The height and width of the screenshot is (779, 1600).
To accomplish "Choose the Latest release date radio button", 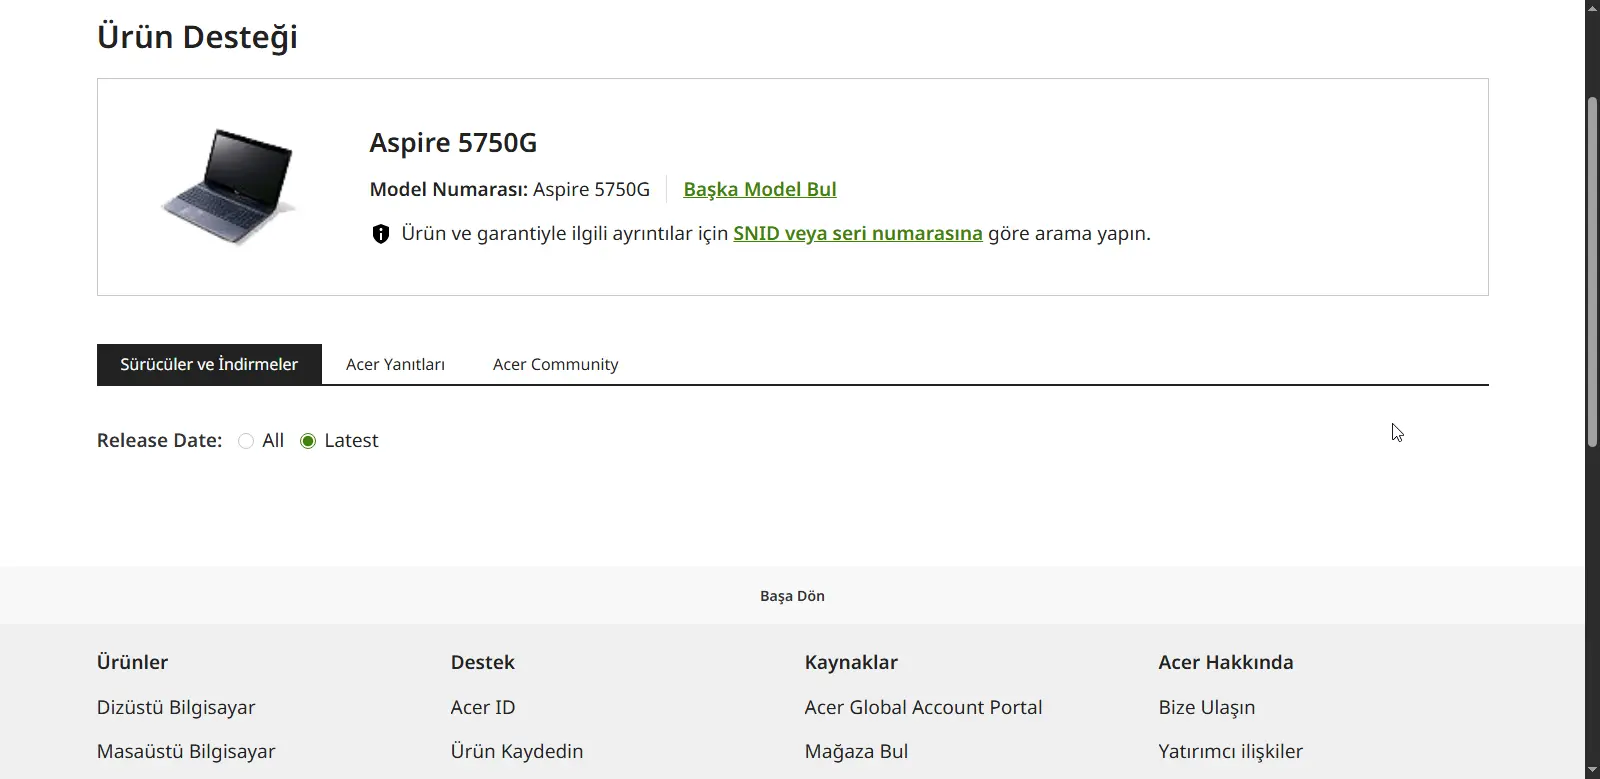I will 308,441.
